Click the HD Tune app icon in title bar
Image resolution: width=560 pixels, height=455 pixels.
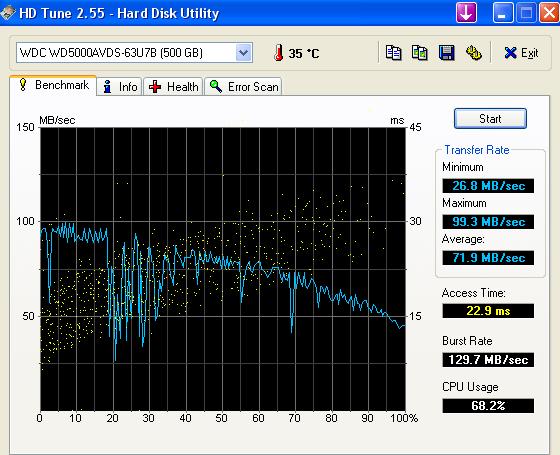pos(8,12)
